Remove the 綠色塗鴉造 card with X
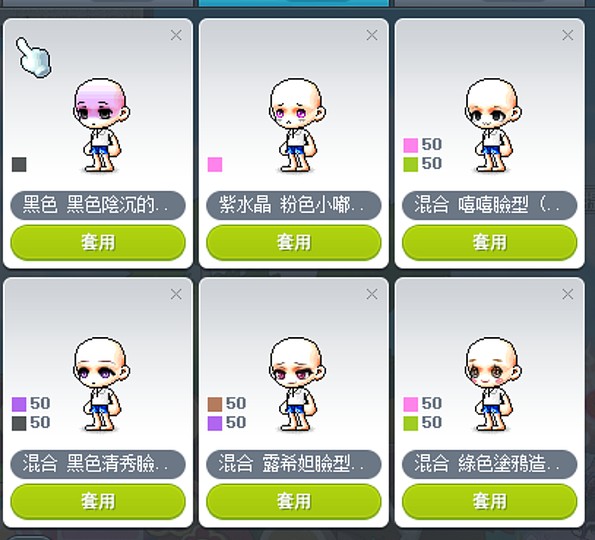Viewport: 595px width, 540px height. pos(568,294)
